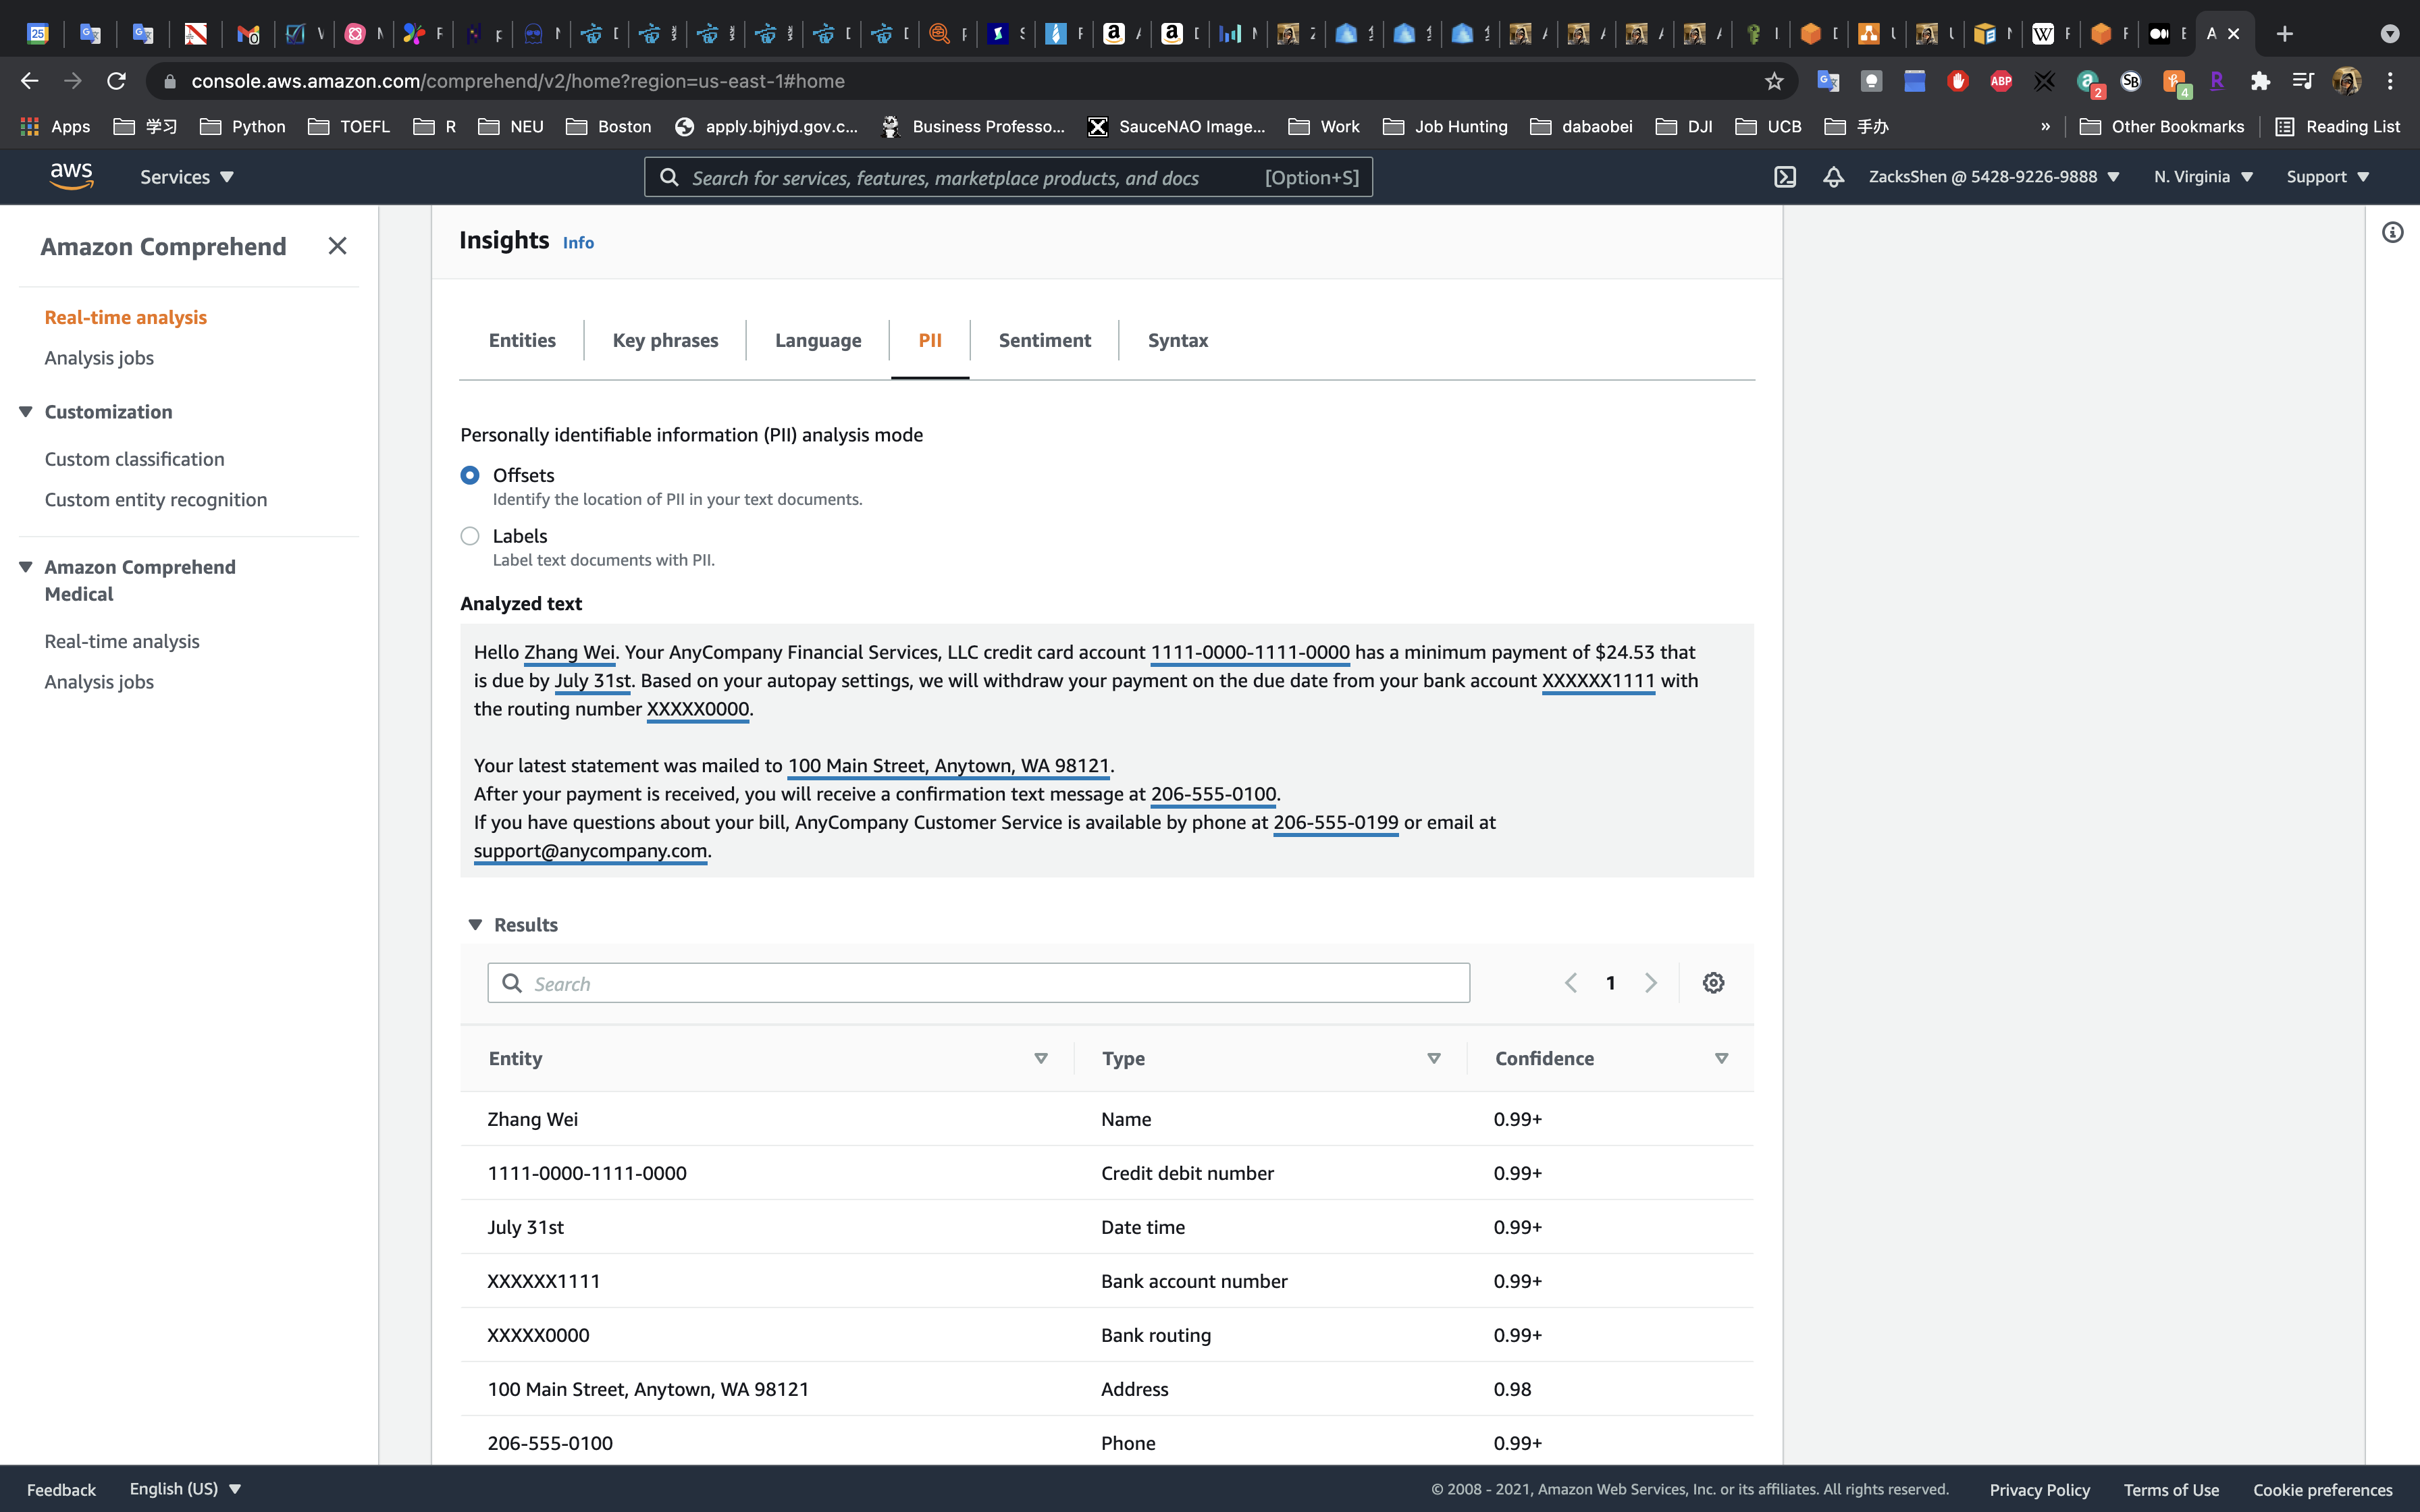Click the notifications bell icon

click(x=1833, y=177)
